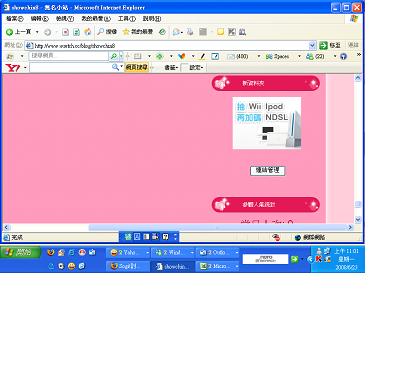Open the Back history dropdown arrow
This screenshot has height=384, width=393.
37,32
